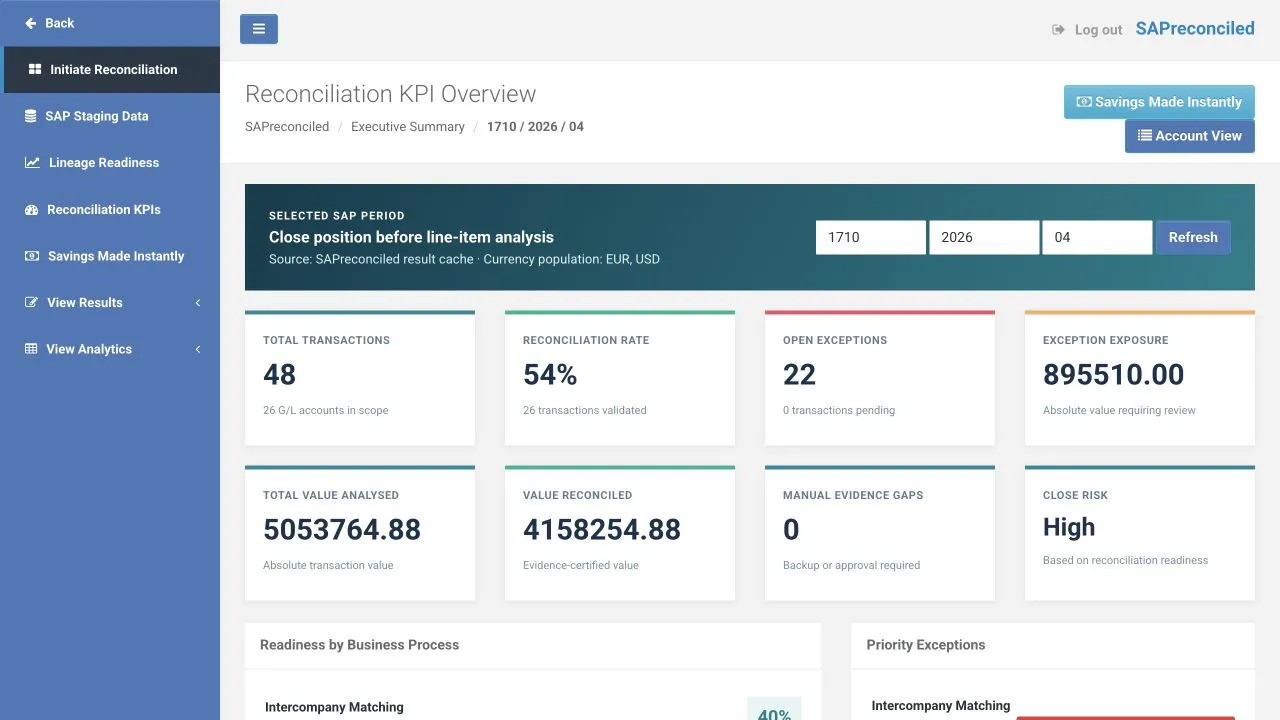Click the Readiness by Business Process heading

pos(359,645)
